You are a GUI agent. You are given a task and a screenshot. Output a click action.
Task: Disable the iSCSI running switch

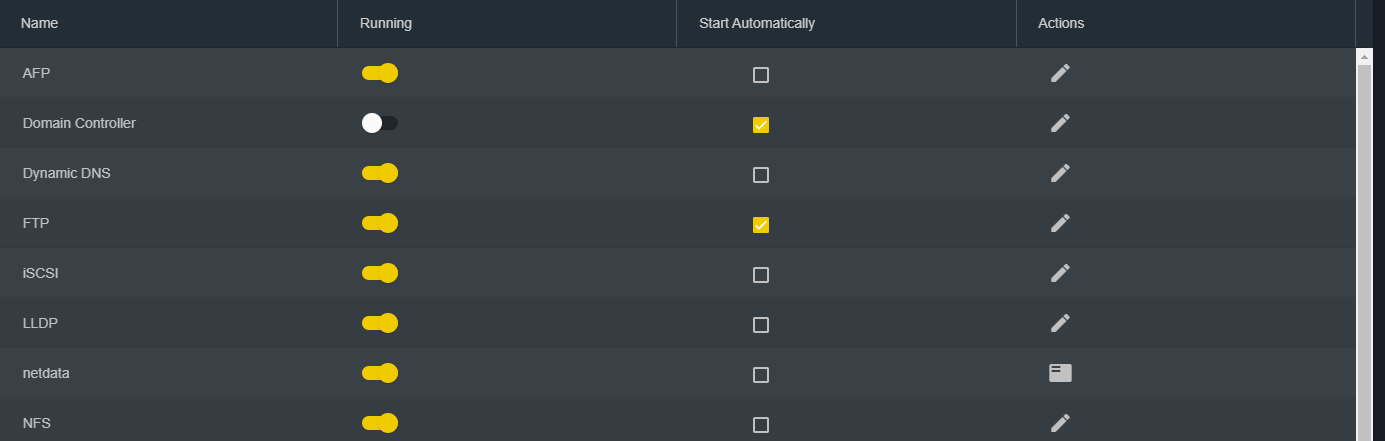(x=380, y=273)
